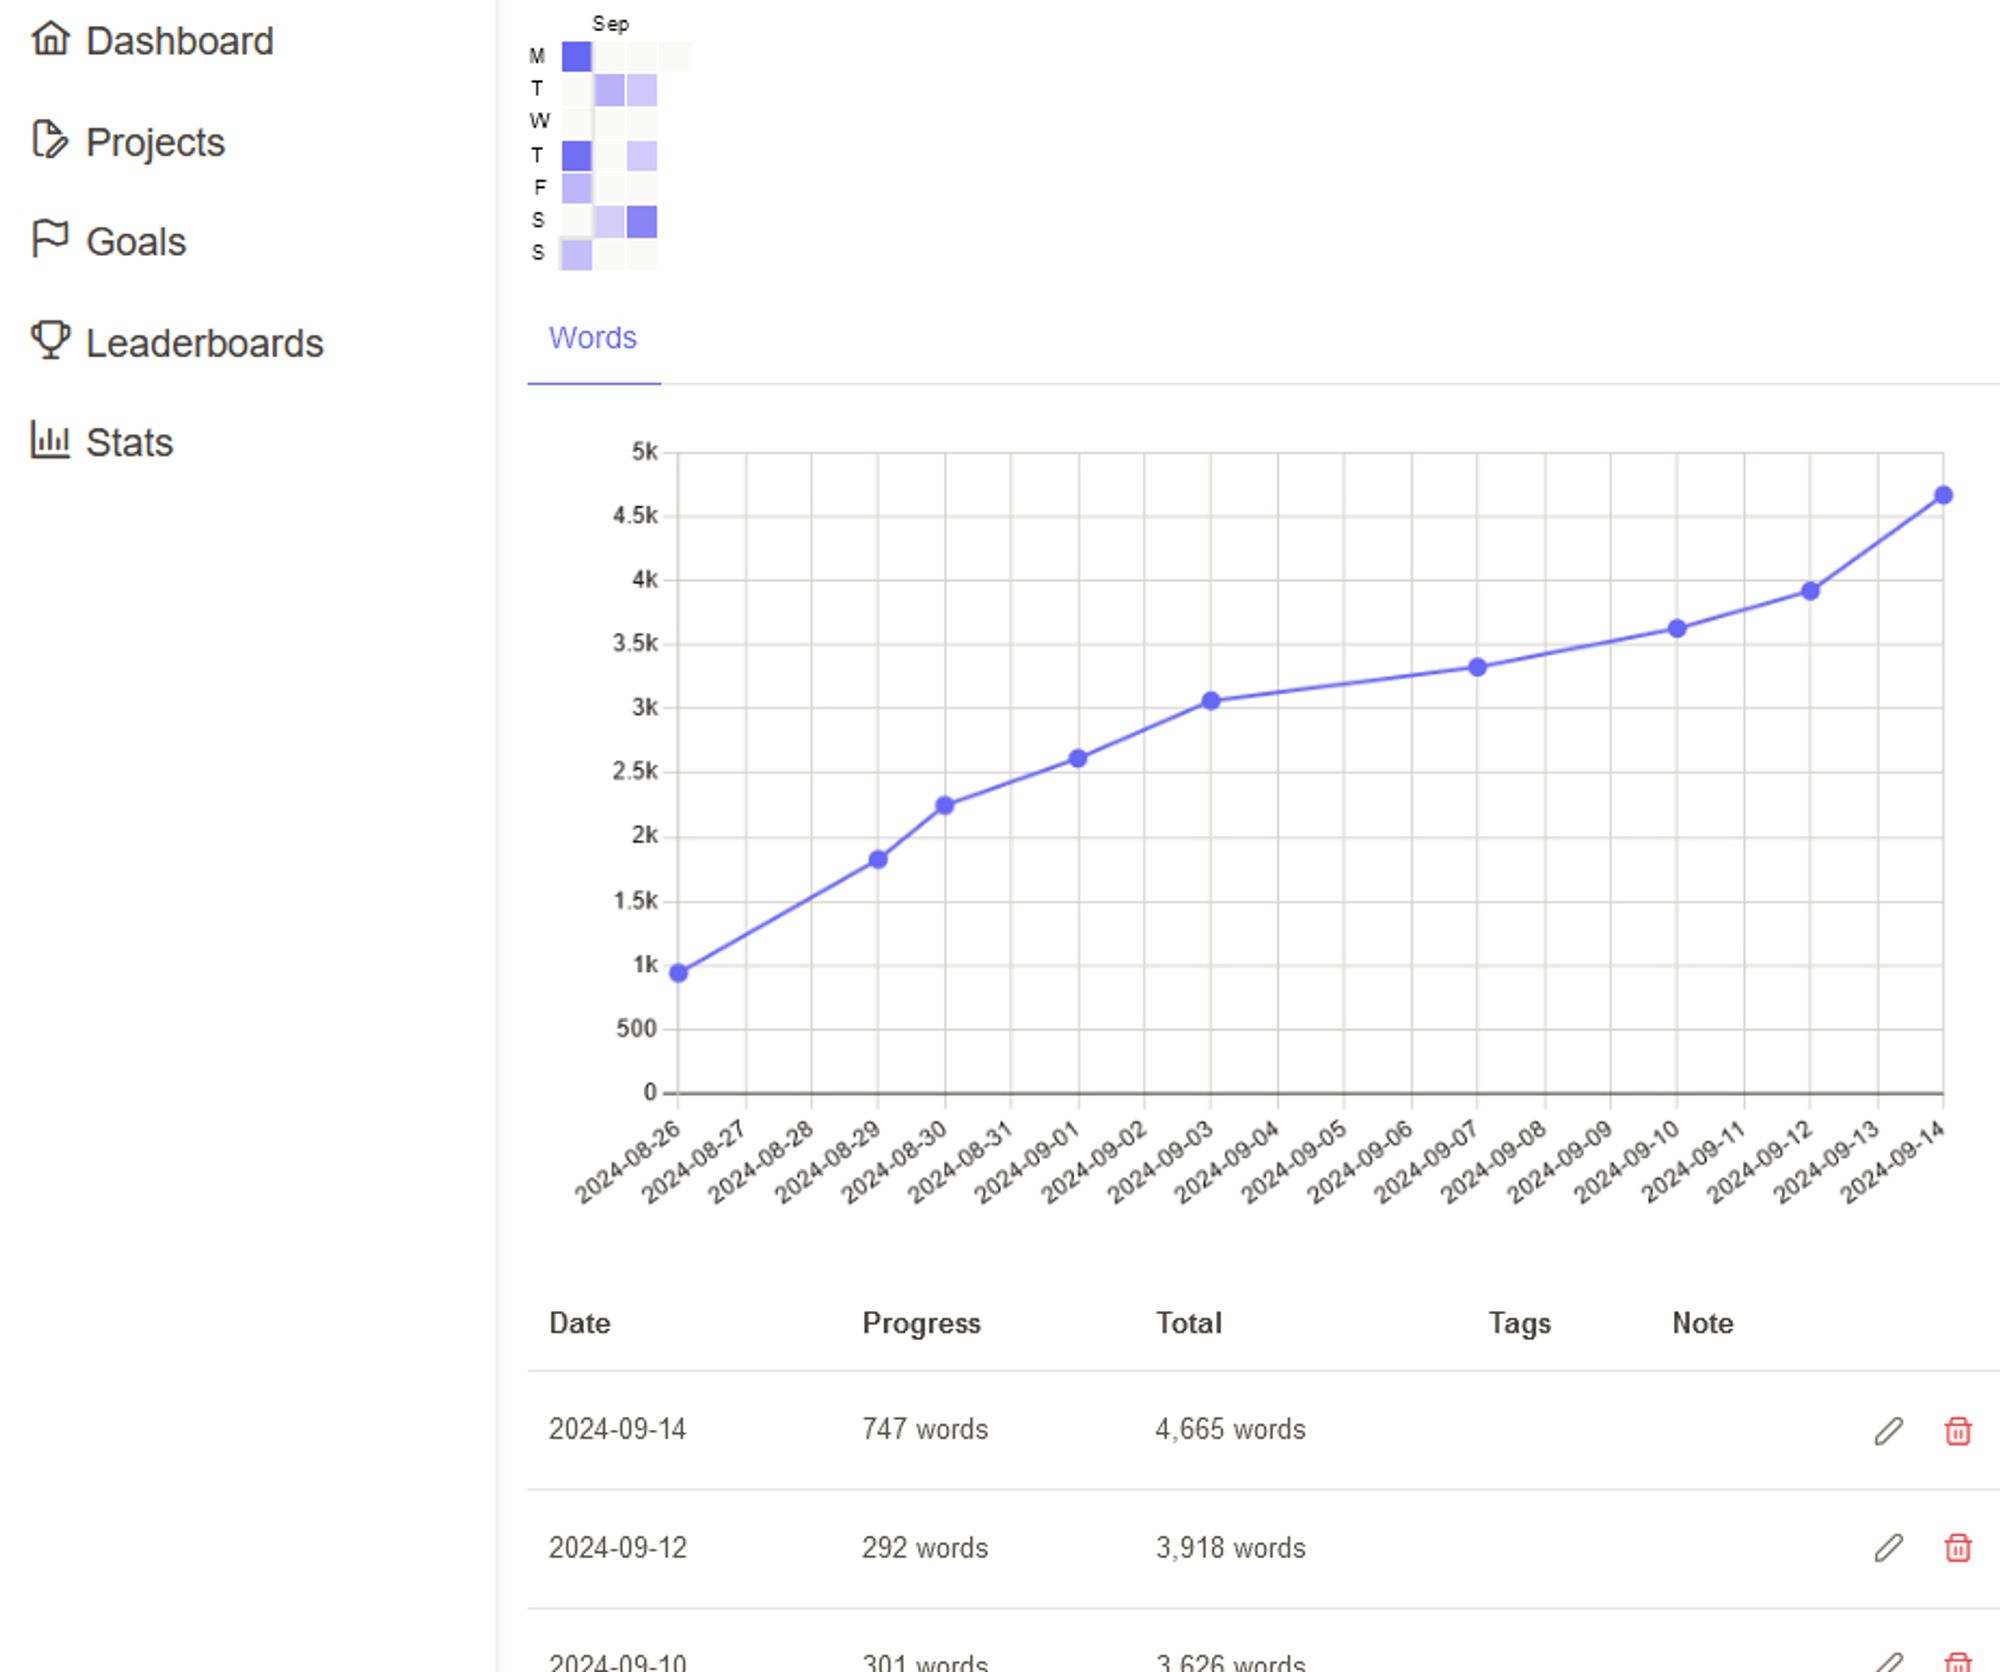Screen dimensions: 2000x1672
Task: Click the Progress column header
Action: [921, 1323]
